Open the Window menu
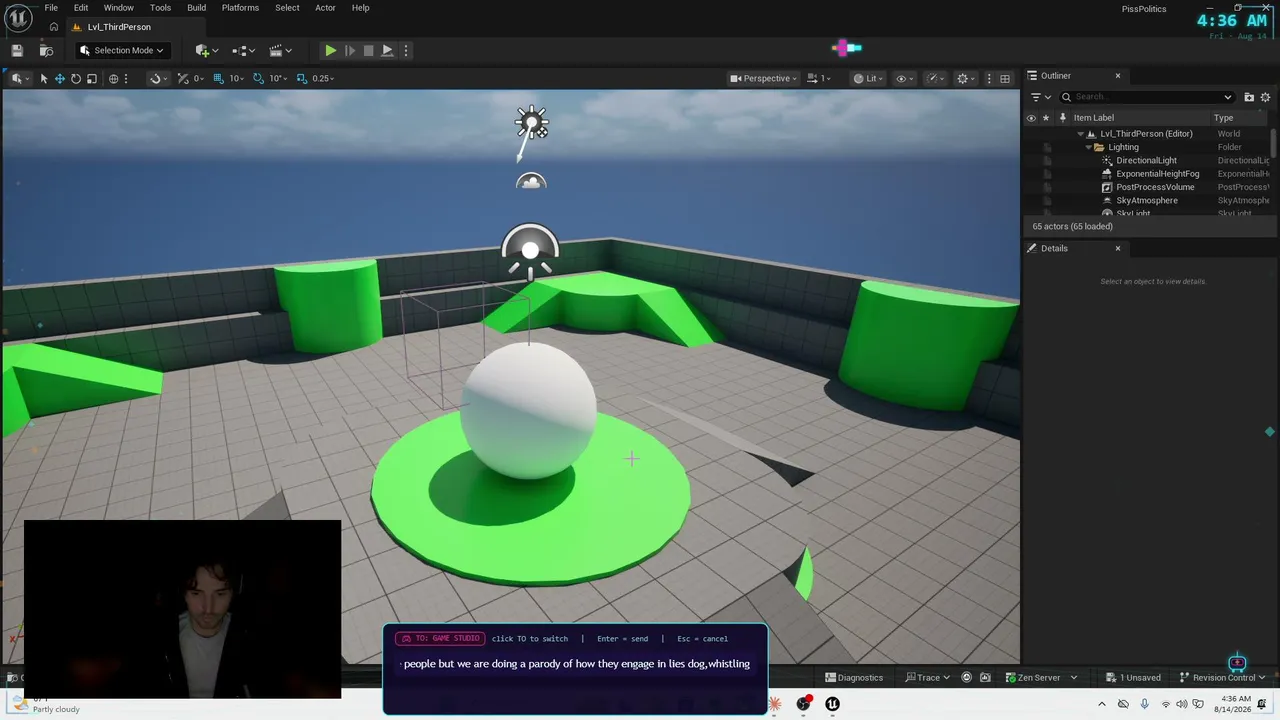 click(118, 8)
